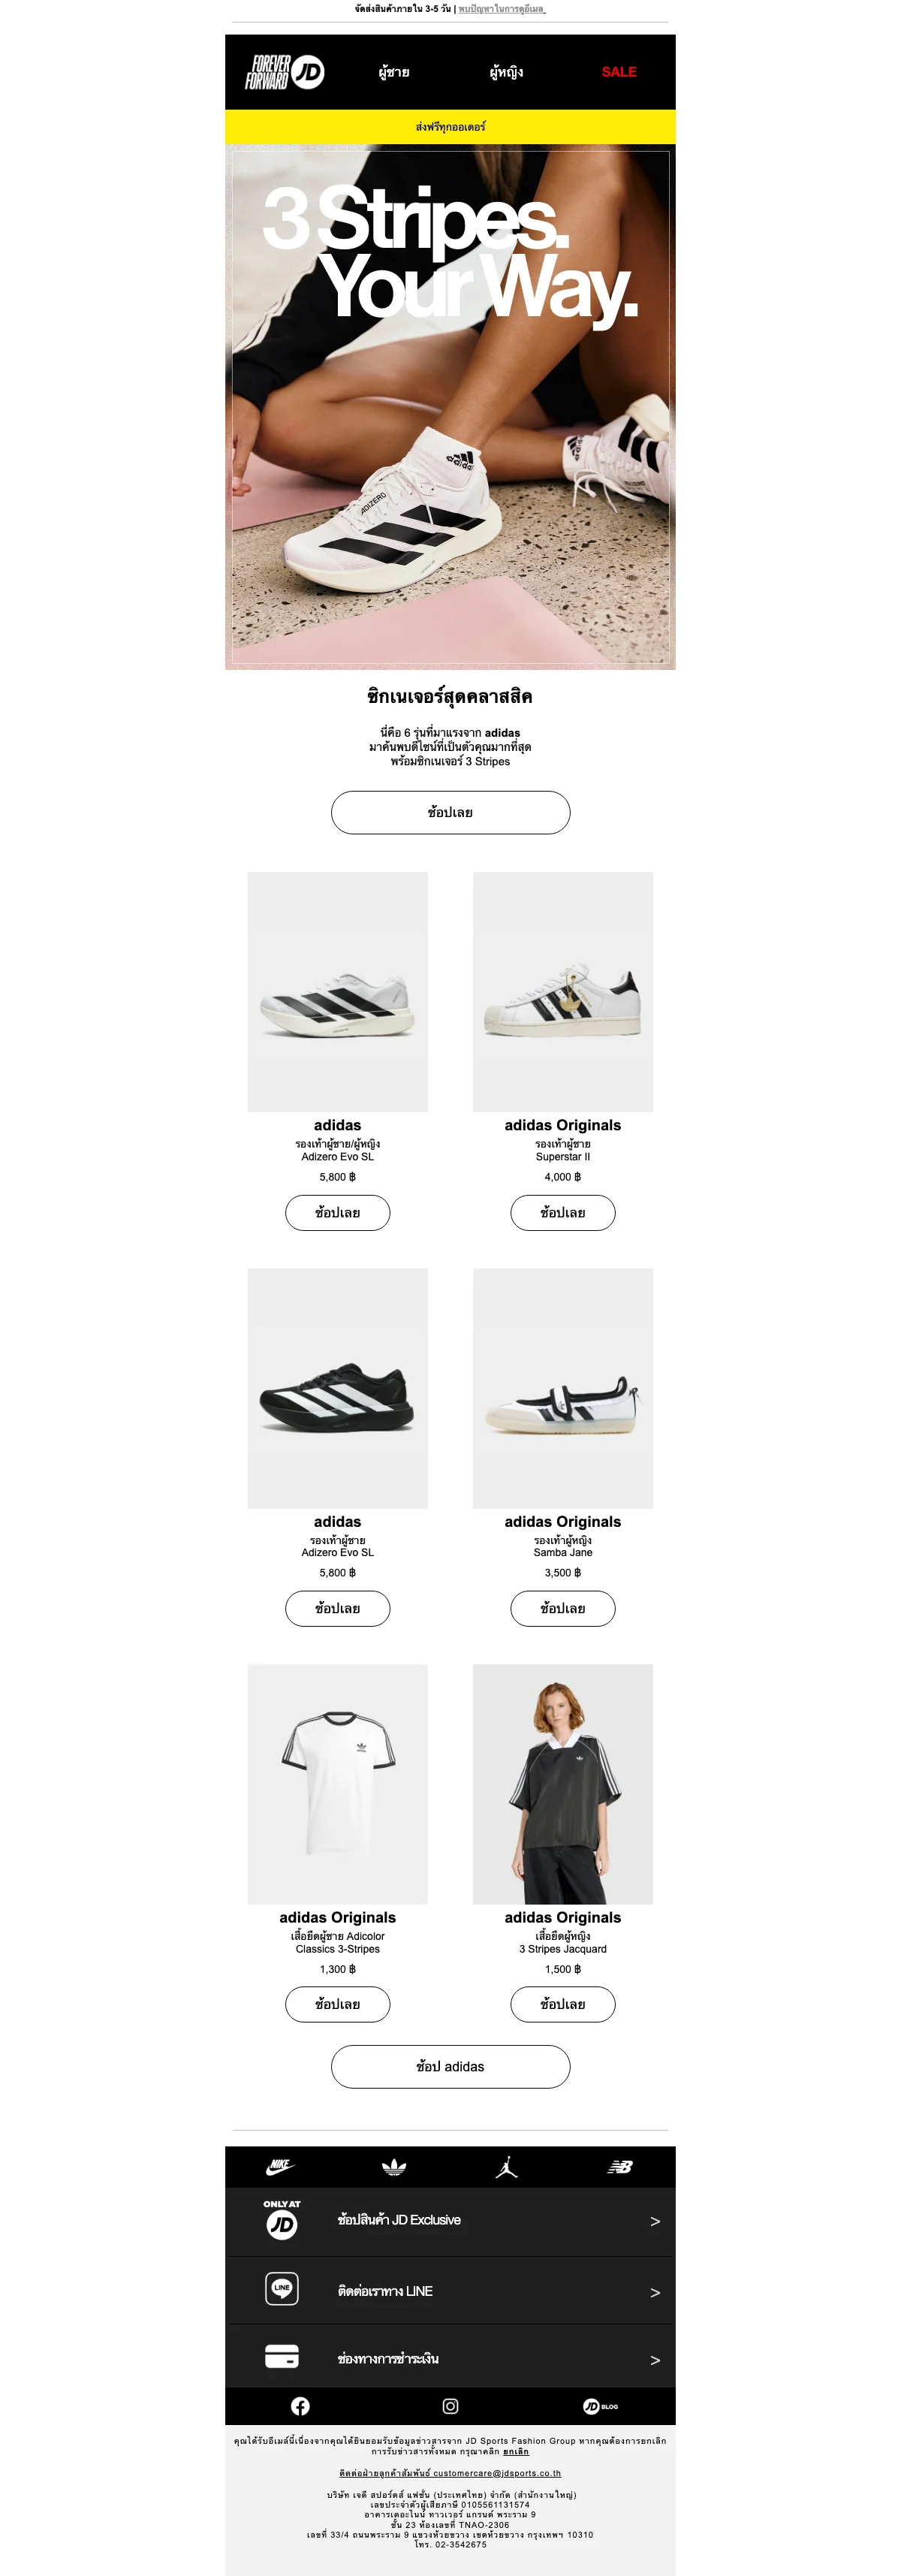Image resolution: width=901 pixels, height=2576 pixels.
Task: Click the customercare@jdsports.co.th link
Action: click(497, 2473)
